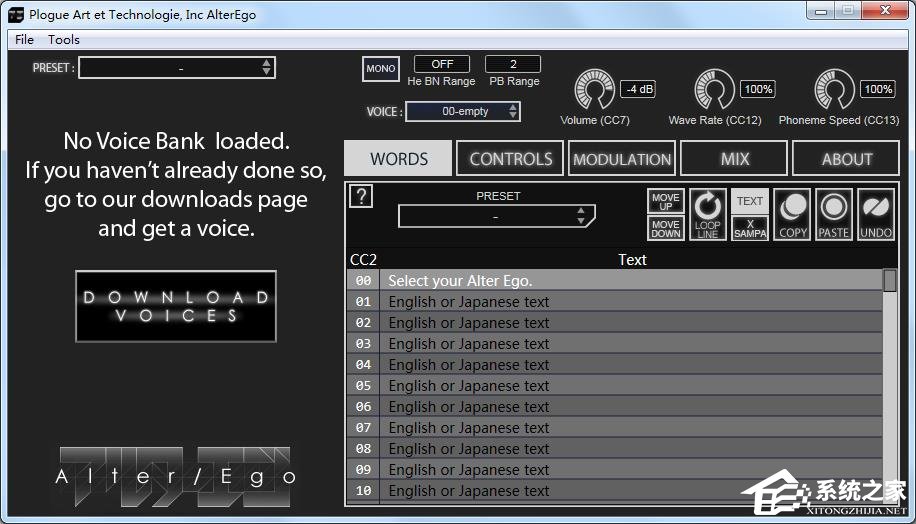Click the Volume (CC7) knob
Image resolution: width=916 pixels, height=524 pixels.
tap(594, 91)
